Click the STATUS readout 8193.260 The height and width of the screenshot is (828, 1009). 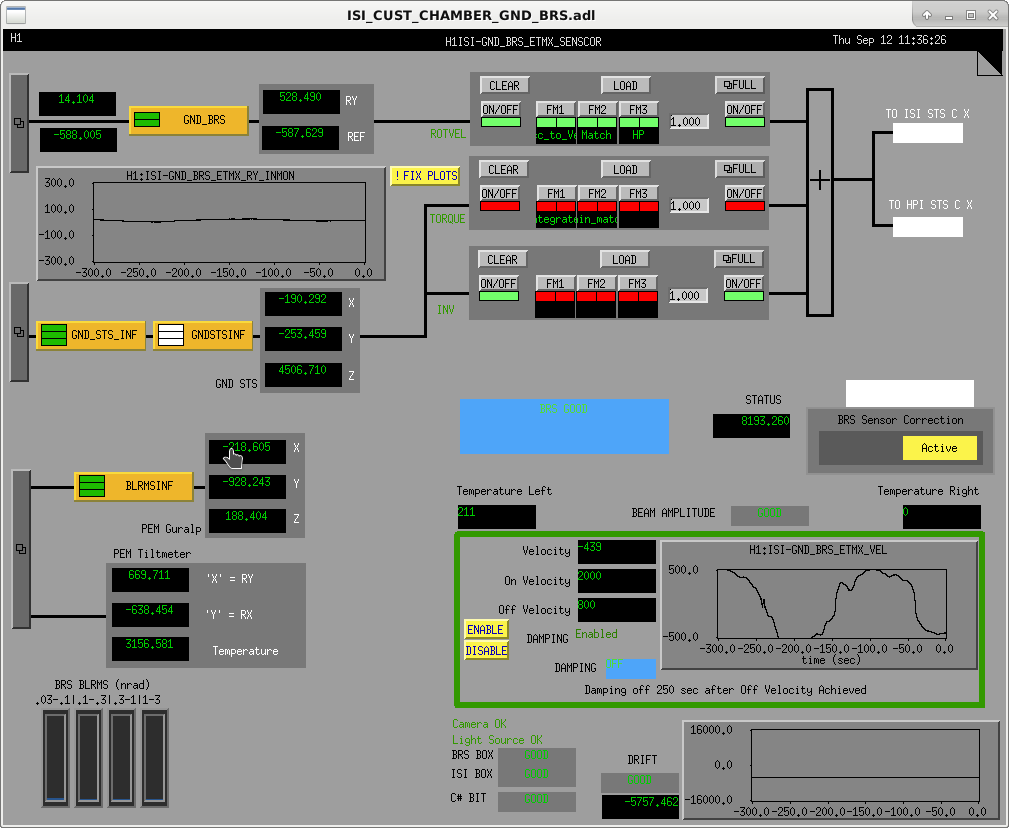click(752, 426)
